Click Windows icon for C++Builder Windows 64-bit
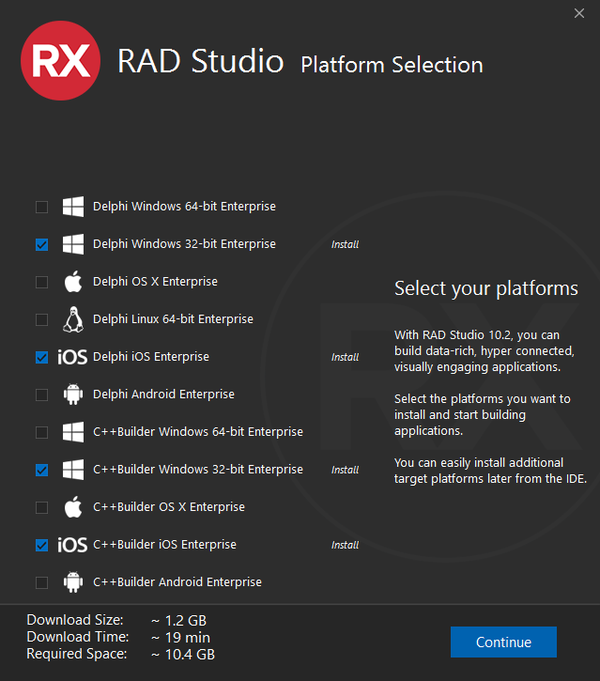This screenshot has height=681, width=600. [x=73, y=432]
